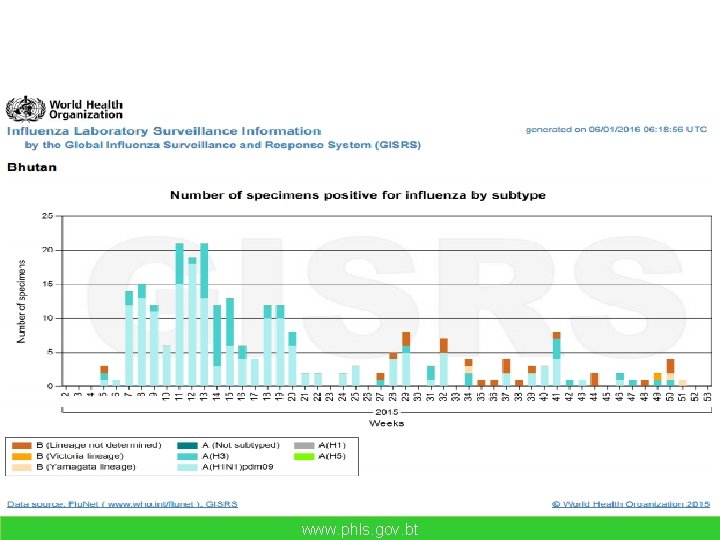
Task: Click the week 8 bar
Action: point(142,335)
